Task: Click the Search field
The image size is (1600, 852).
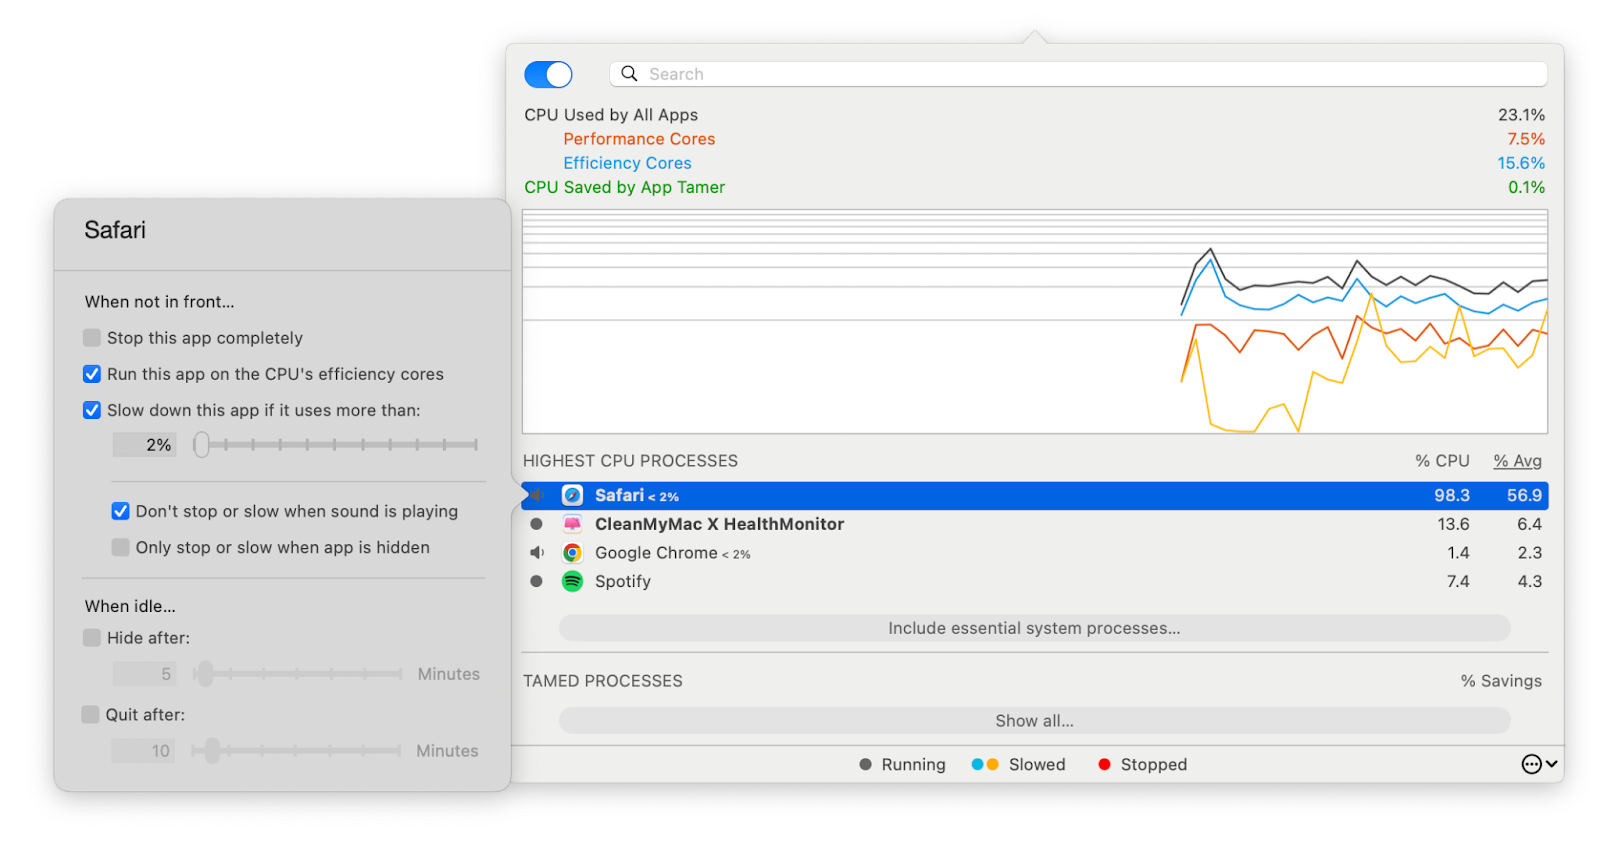Action: [1078, 74]
